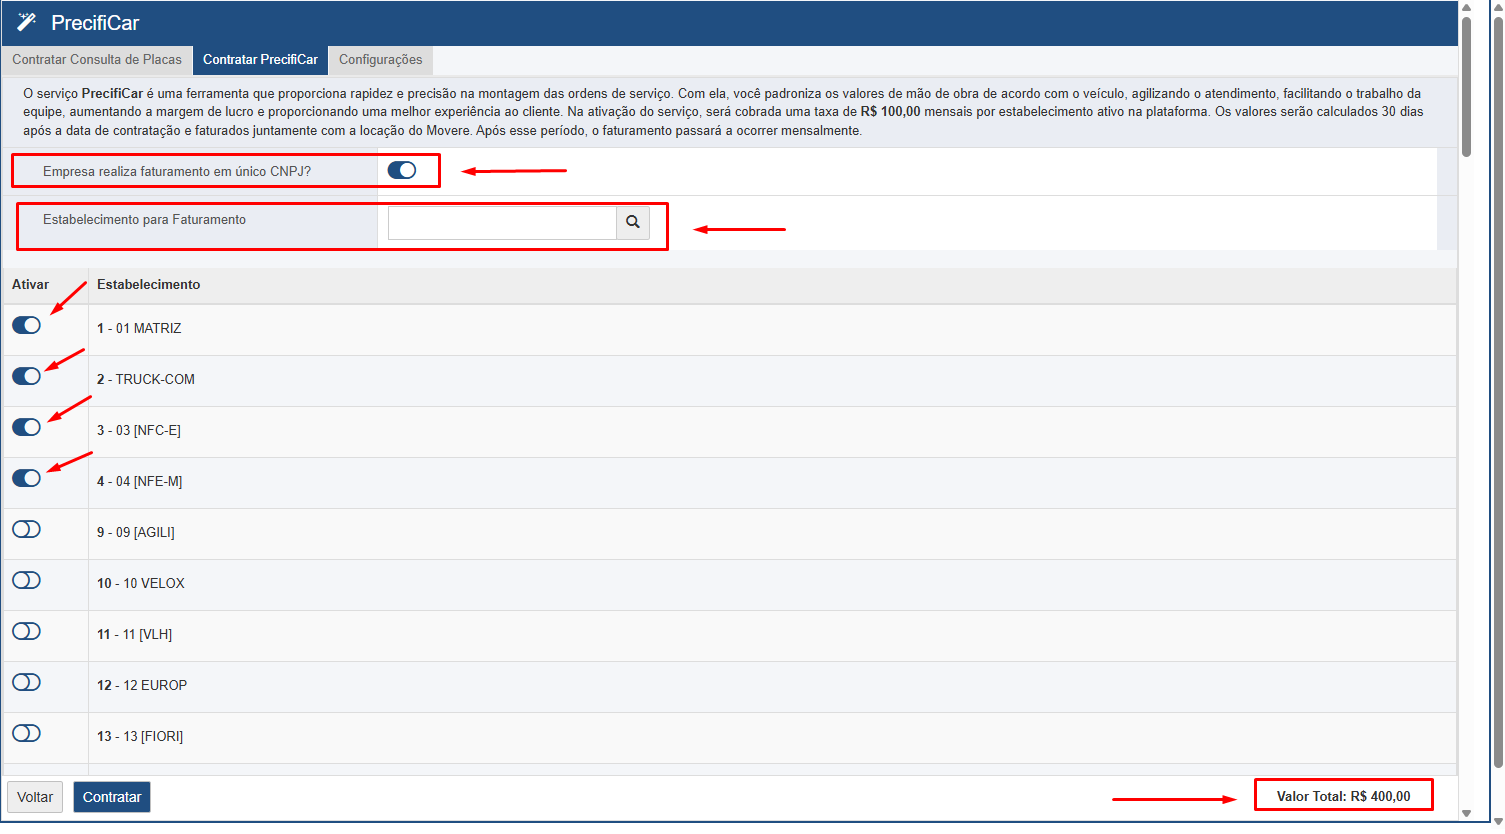Click the 4 - 04 [NFE-M] row text
The width and height of the screenshot is (1505, 834).
pos(140,481)
